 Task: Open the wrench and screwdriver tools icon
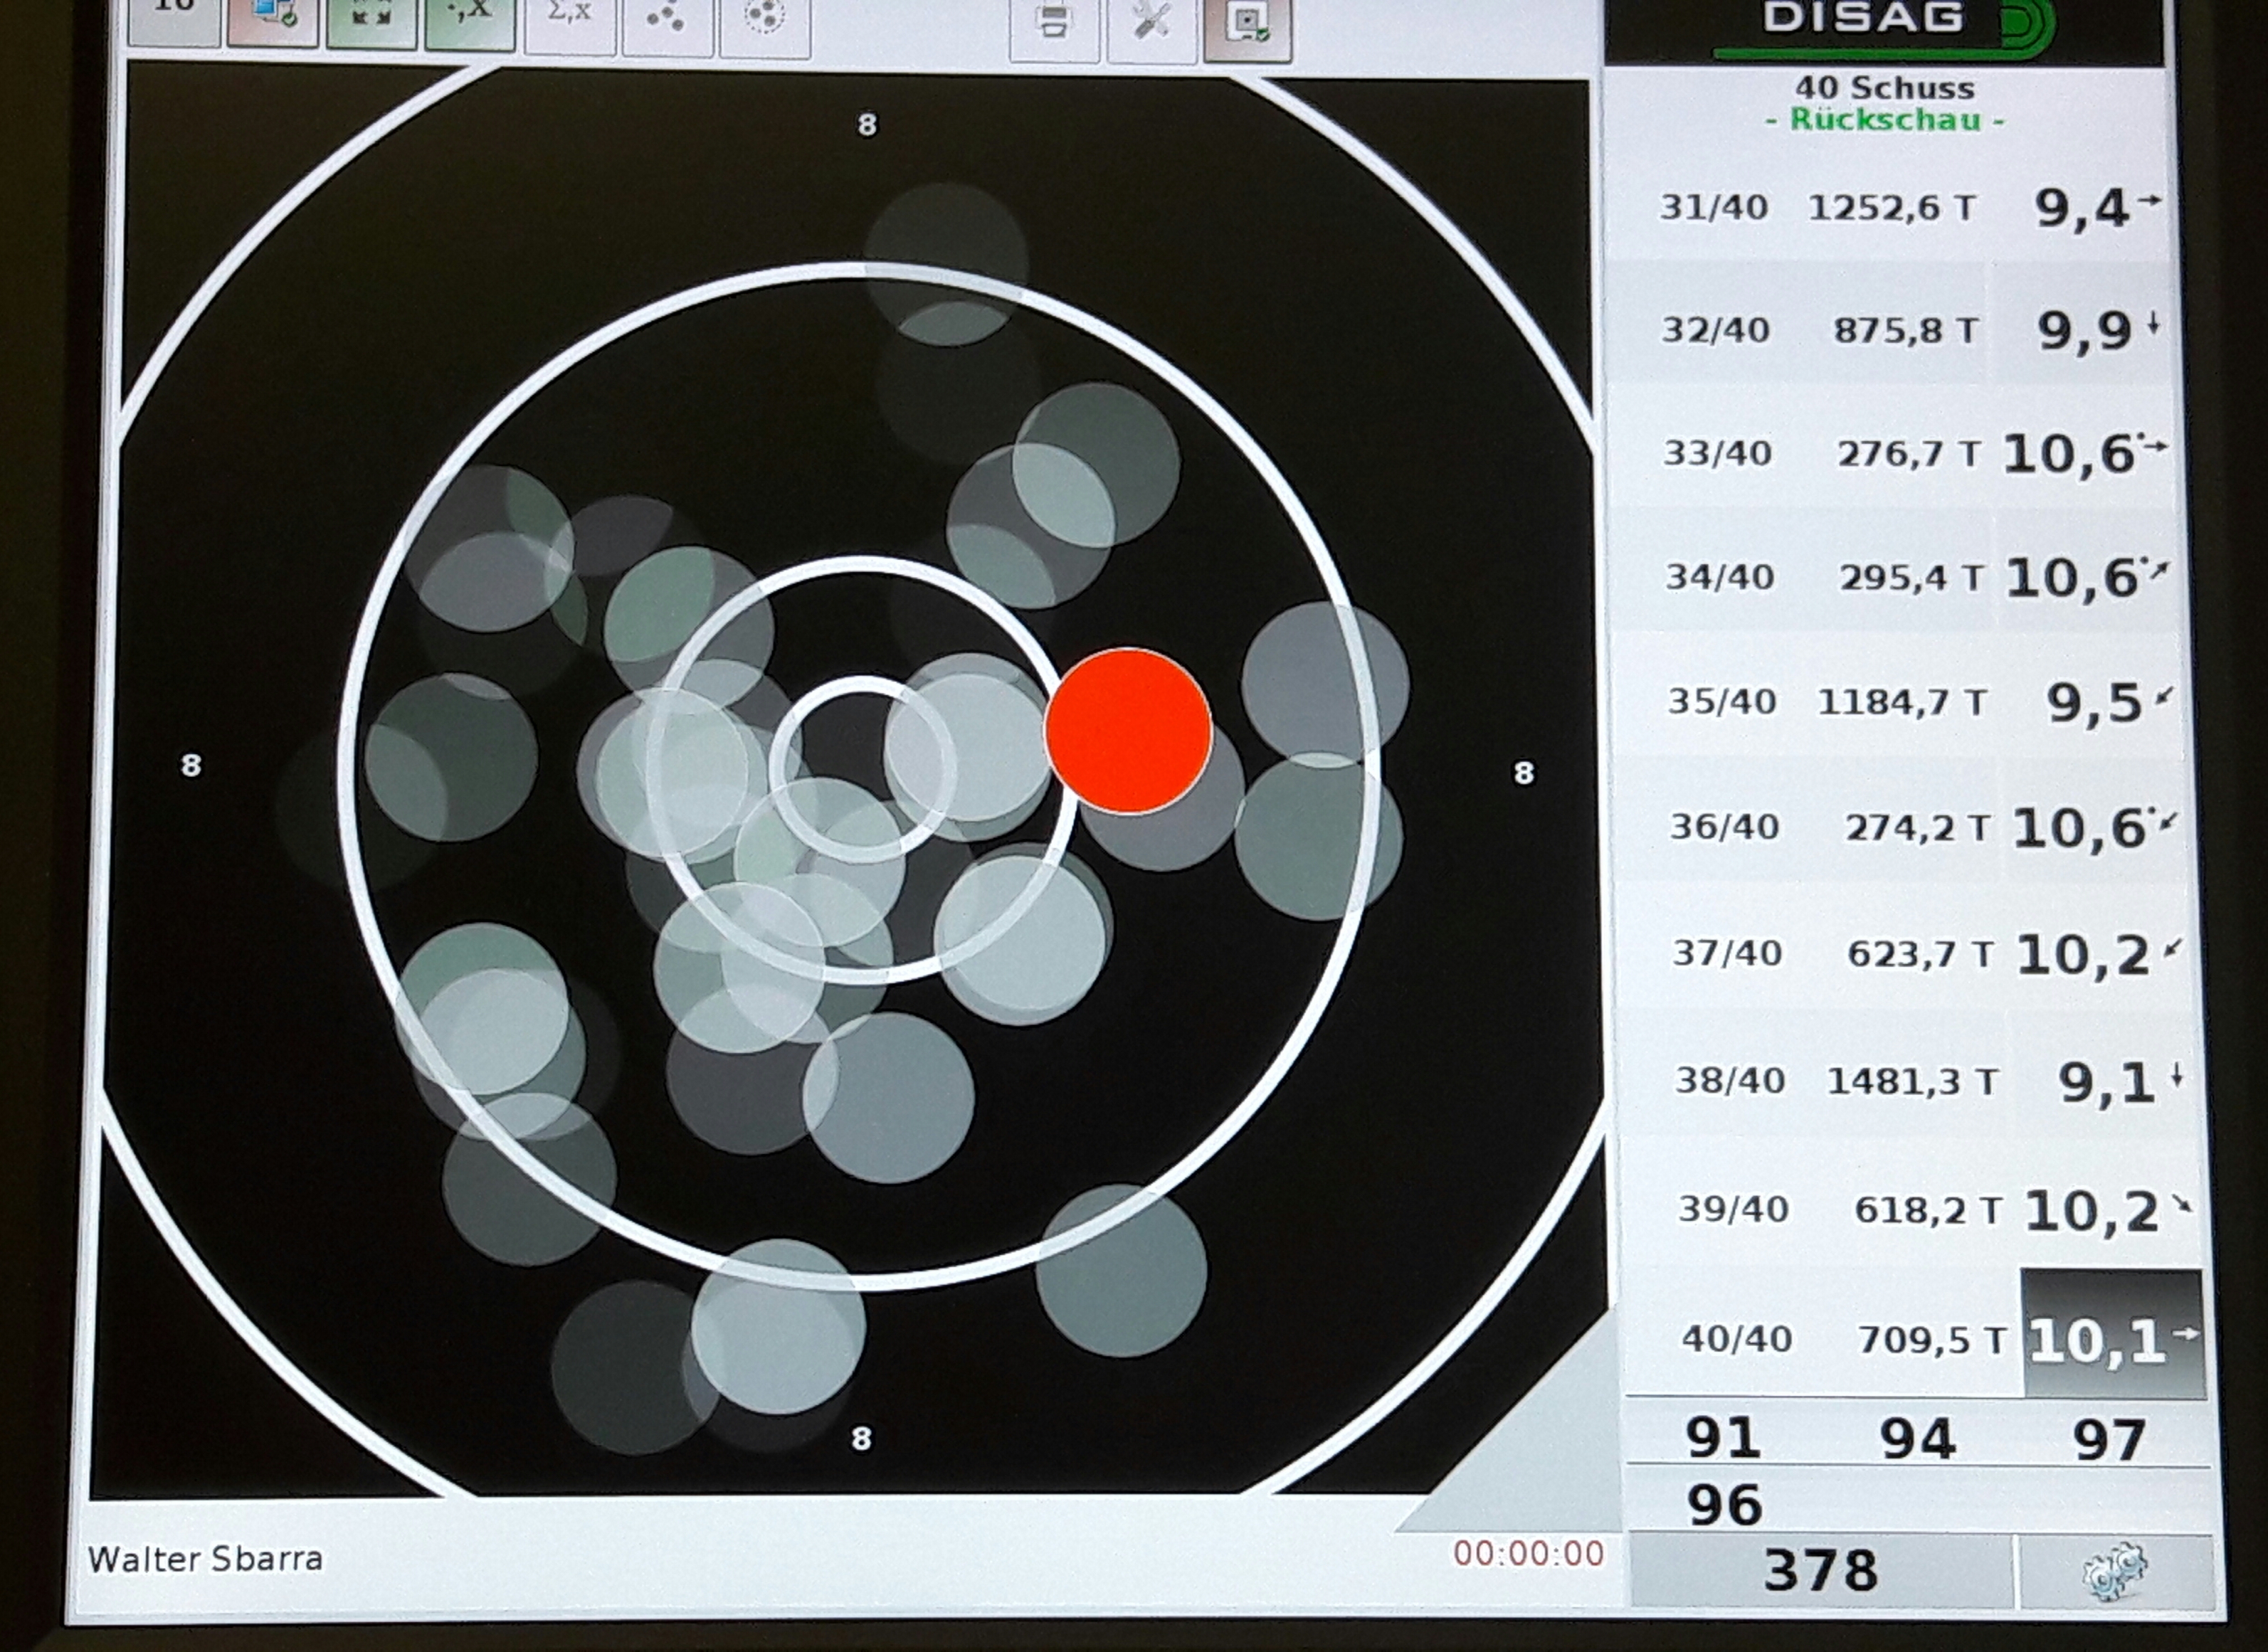(1151, 22)
